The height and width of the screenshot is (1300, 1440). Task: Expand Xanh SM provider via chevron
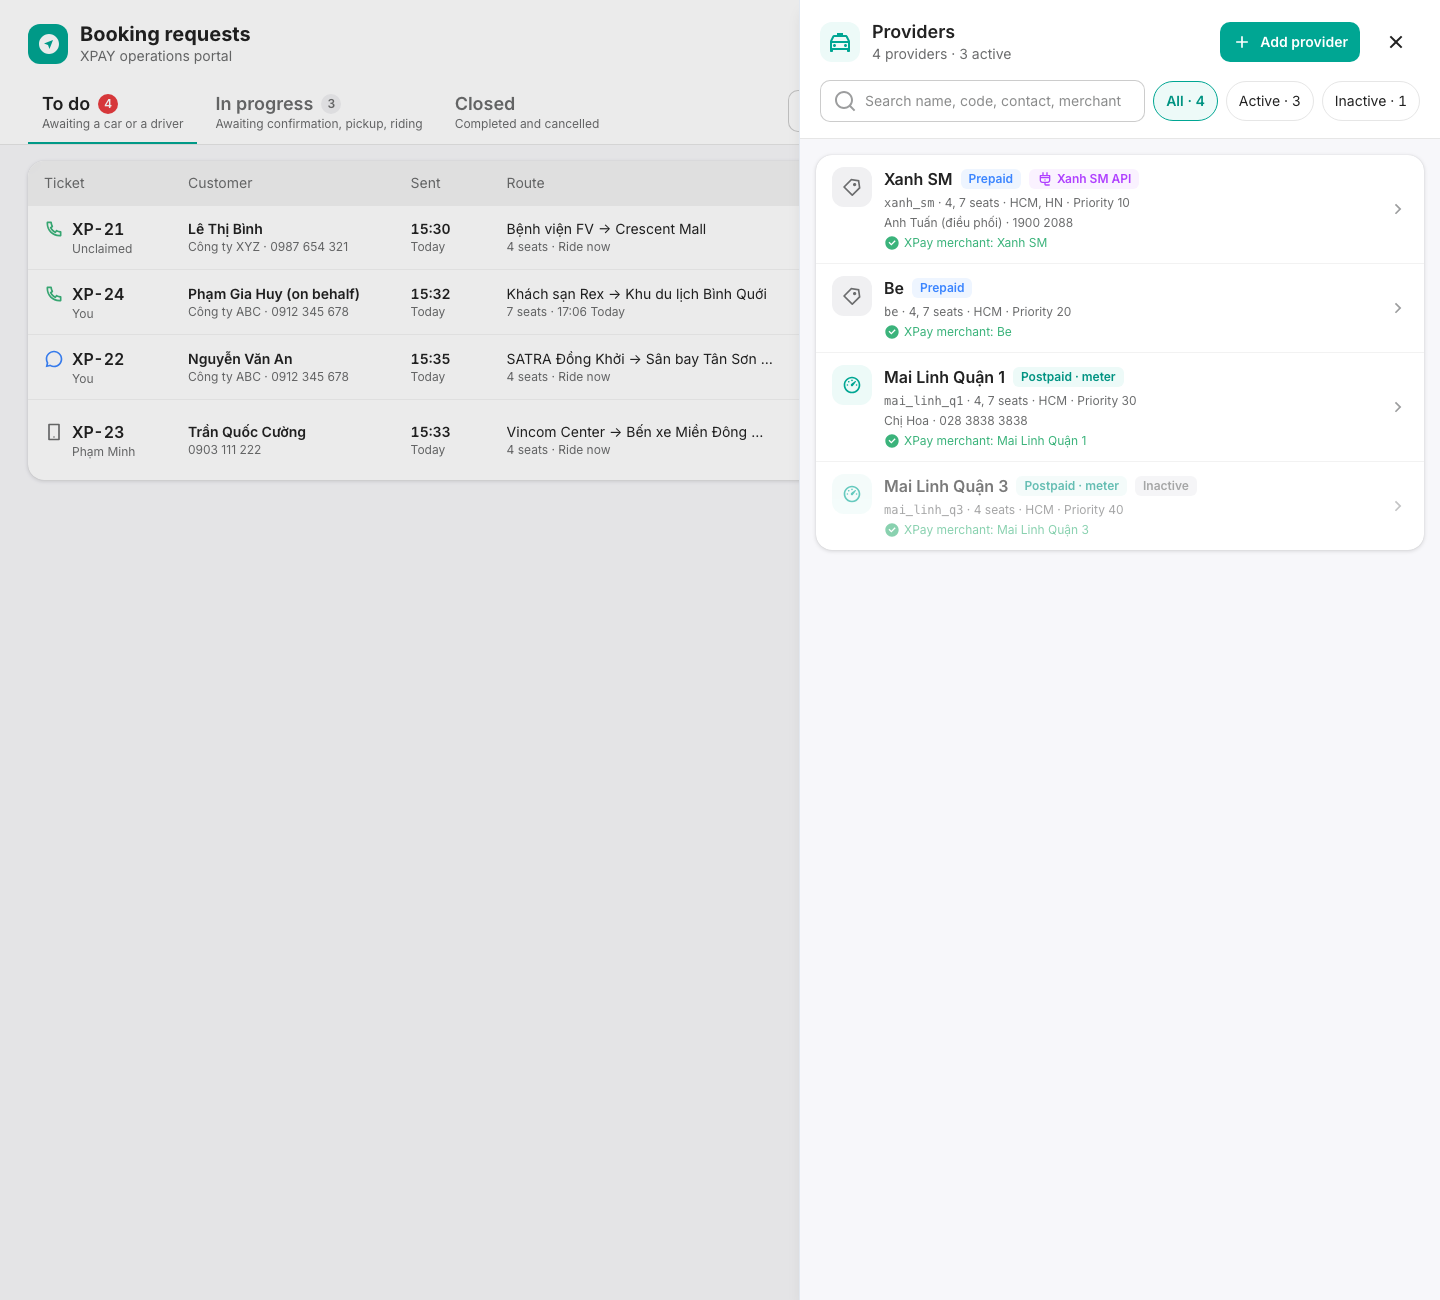pos(1398,209)
